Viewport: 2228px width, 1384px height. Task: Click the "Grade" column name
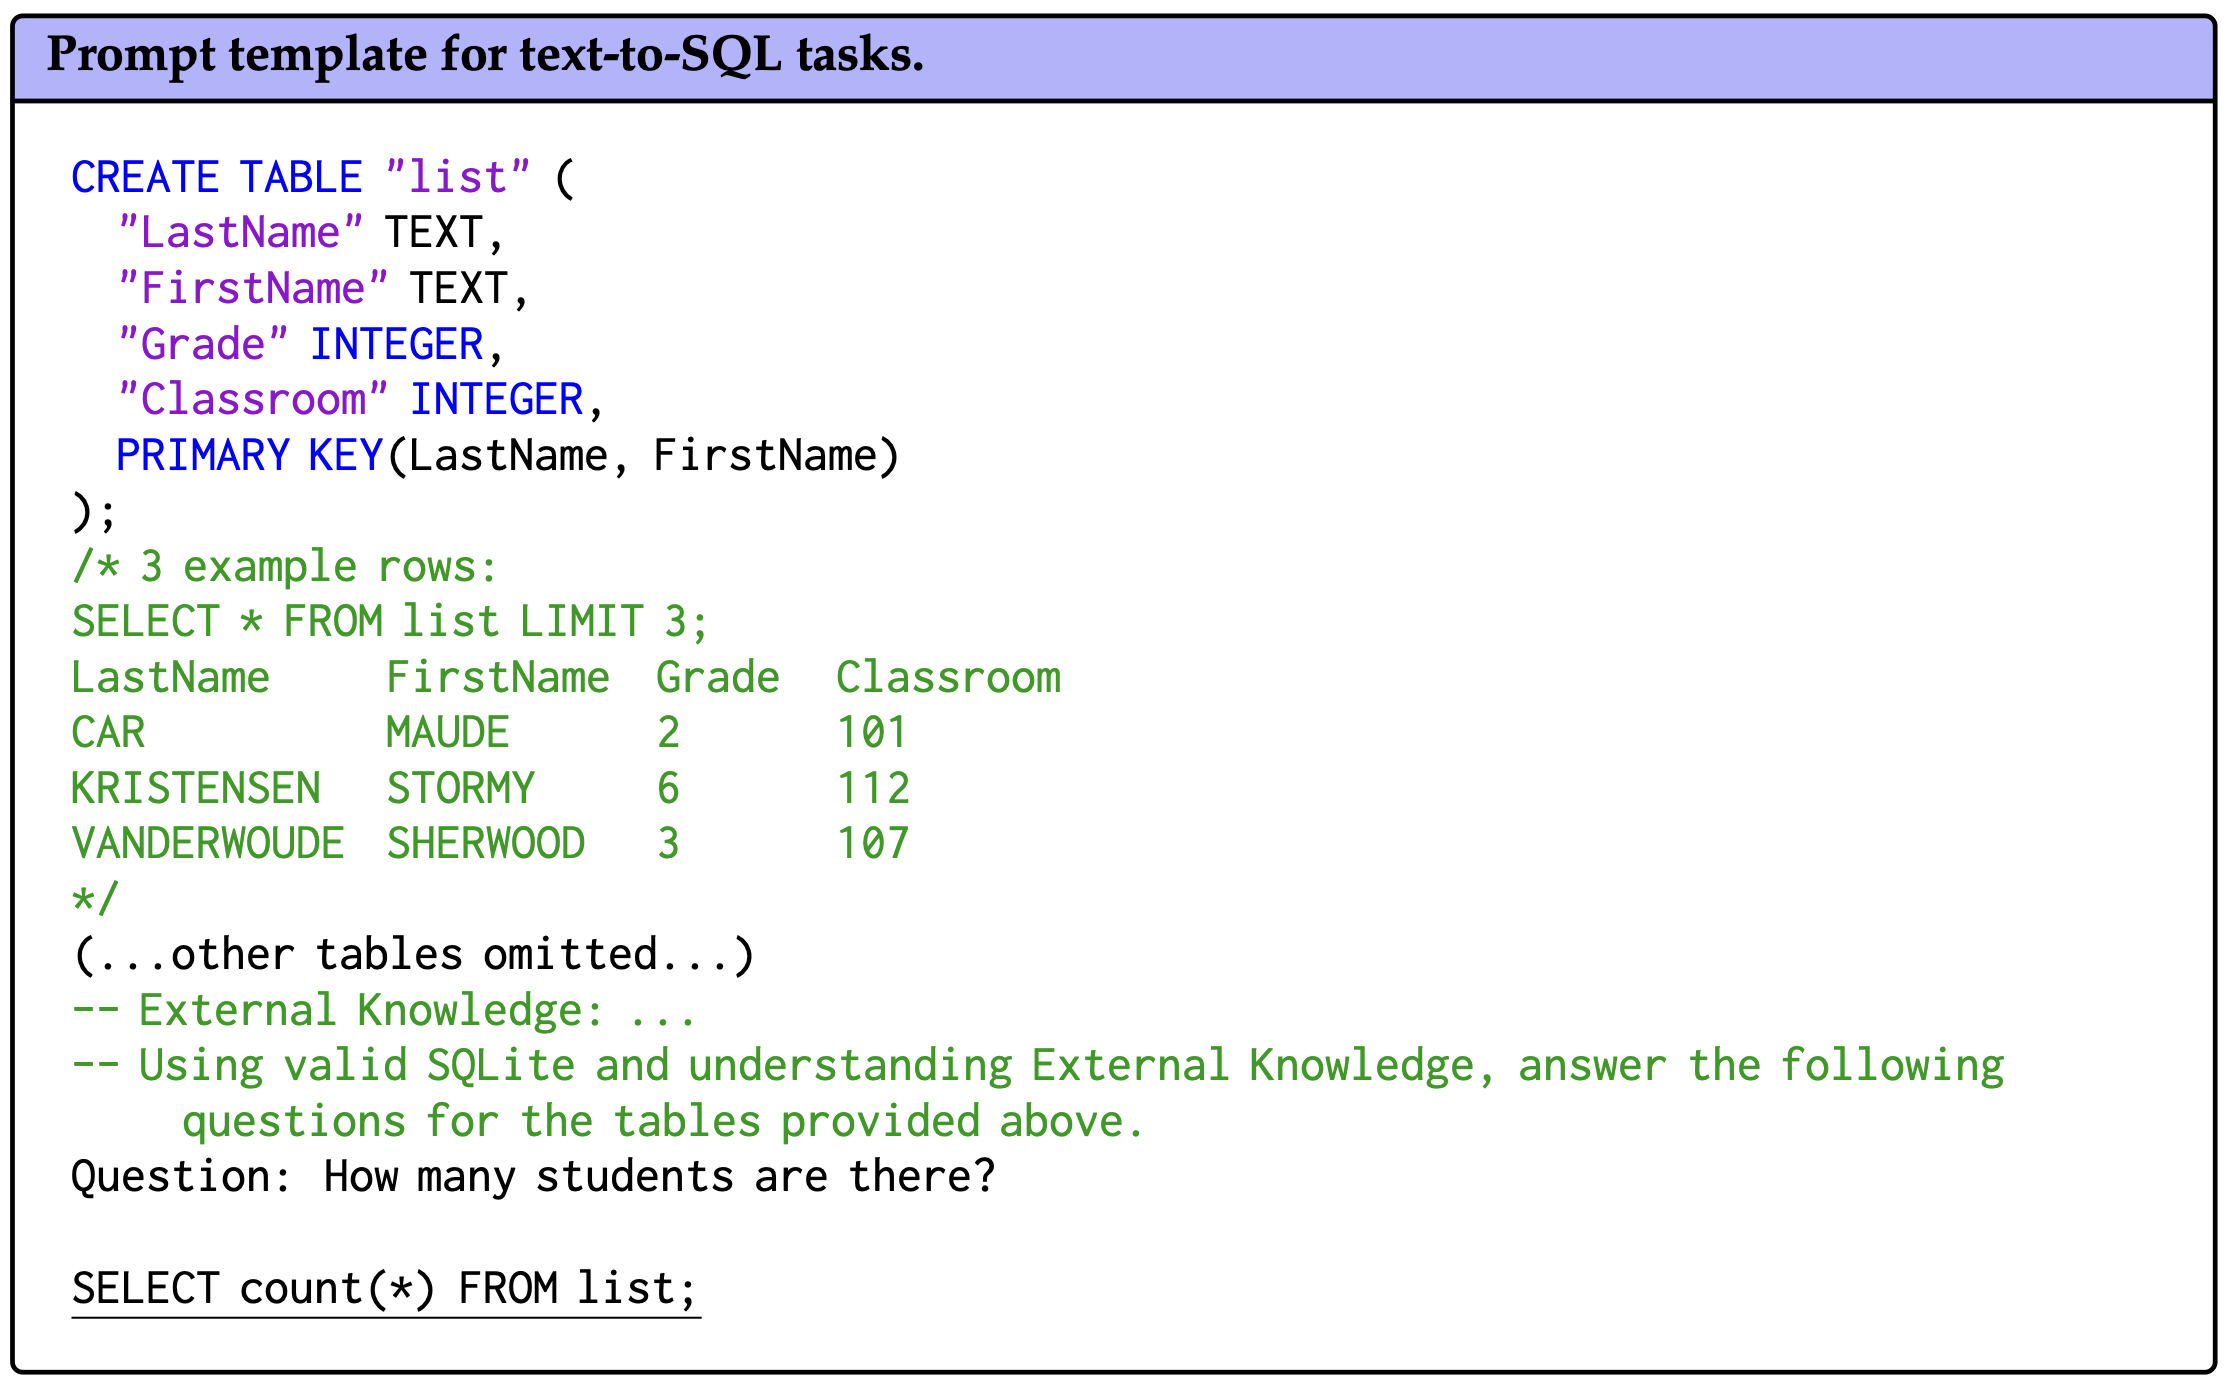pyautogui.click(x=203, y=345)
